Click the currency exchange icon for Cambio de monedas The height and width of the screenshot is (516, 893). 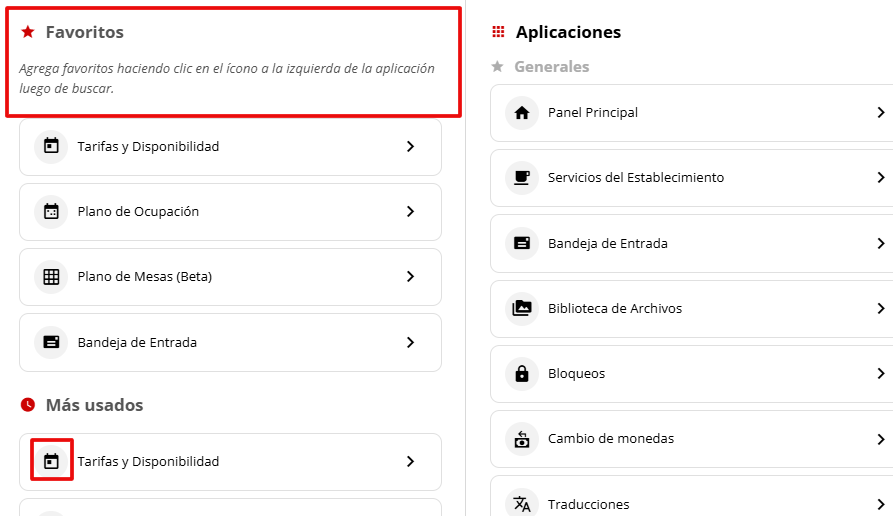coord(521,439)
